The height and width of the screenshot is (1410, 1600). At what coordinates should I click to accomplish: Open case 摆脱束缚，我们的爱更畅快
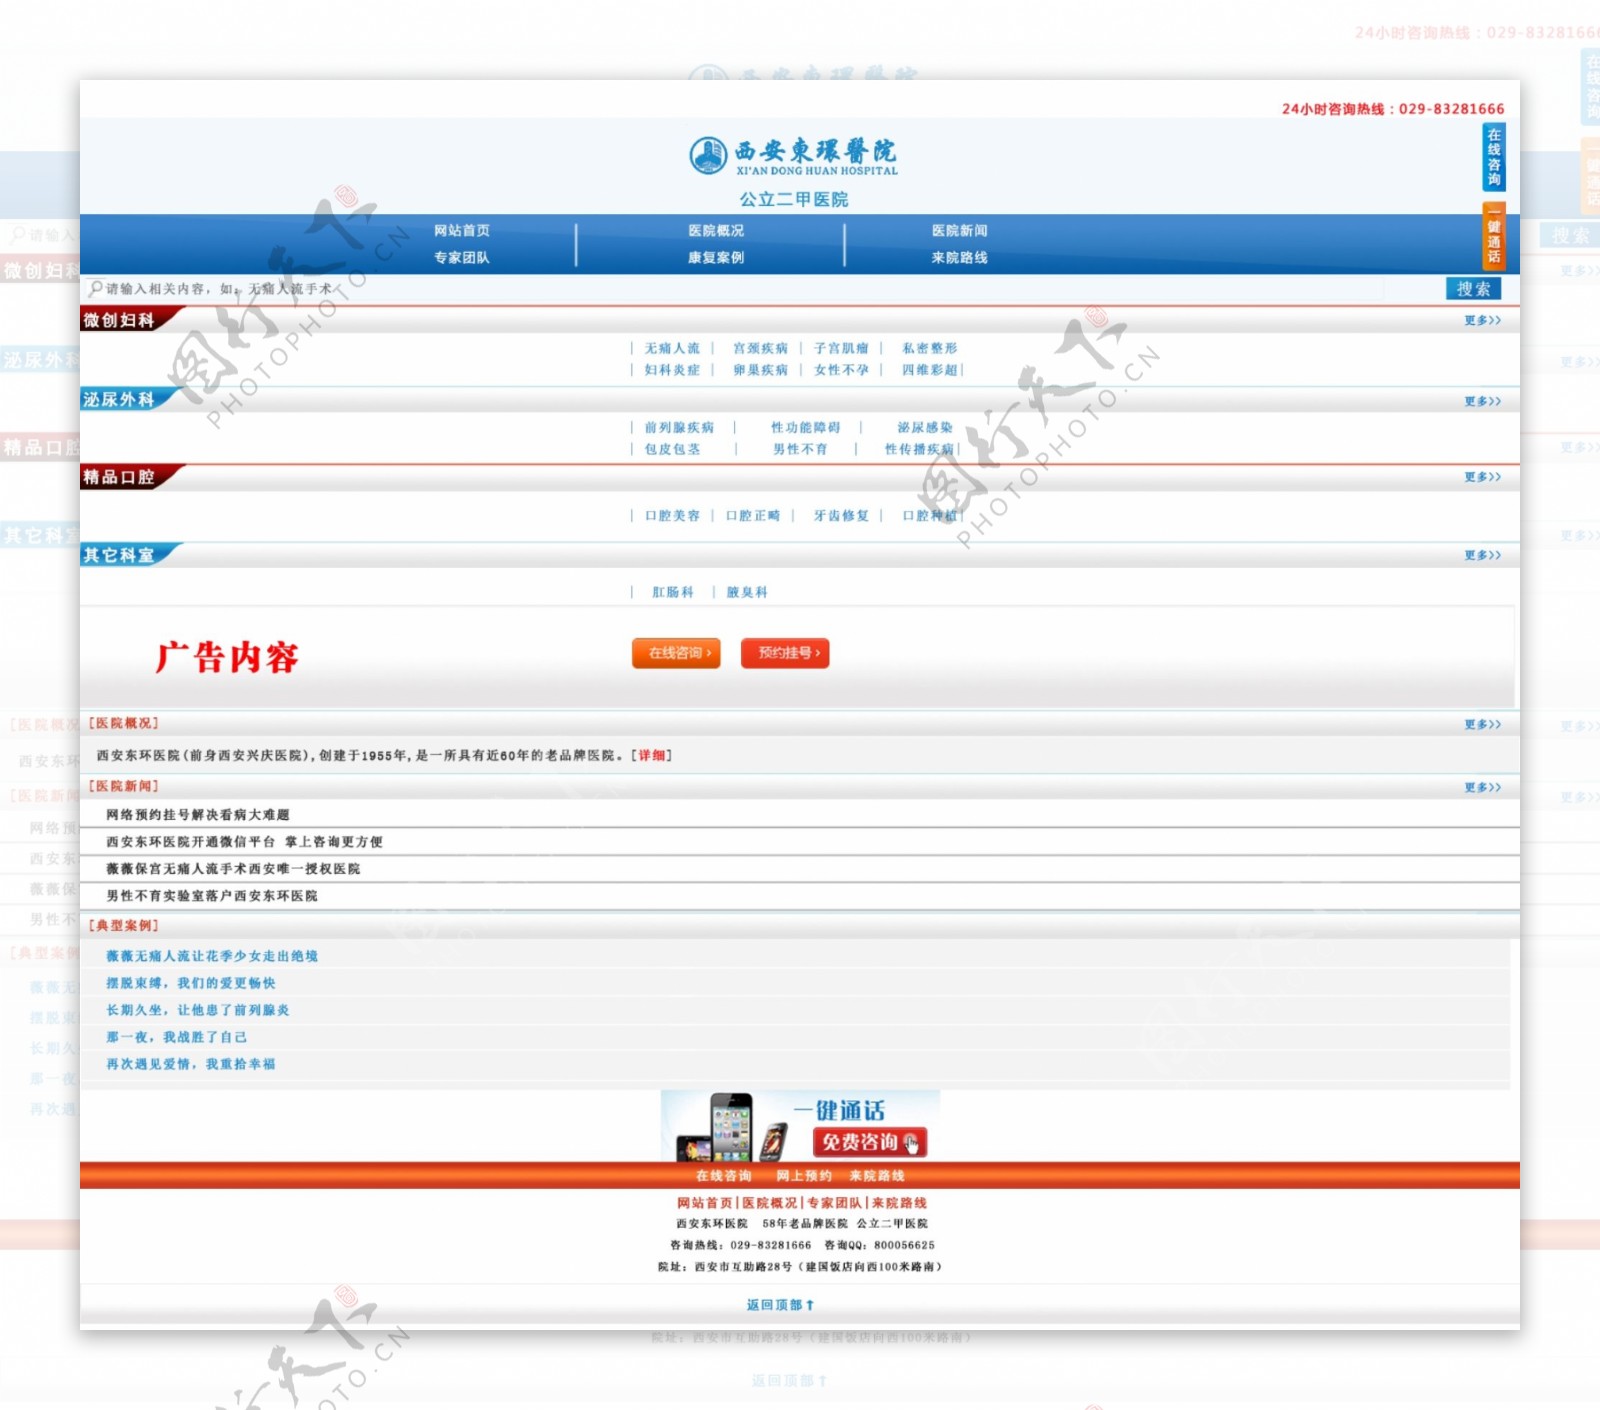coord(191,983)
